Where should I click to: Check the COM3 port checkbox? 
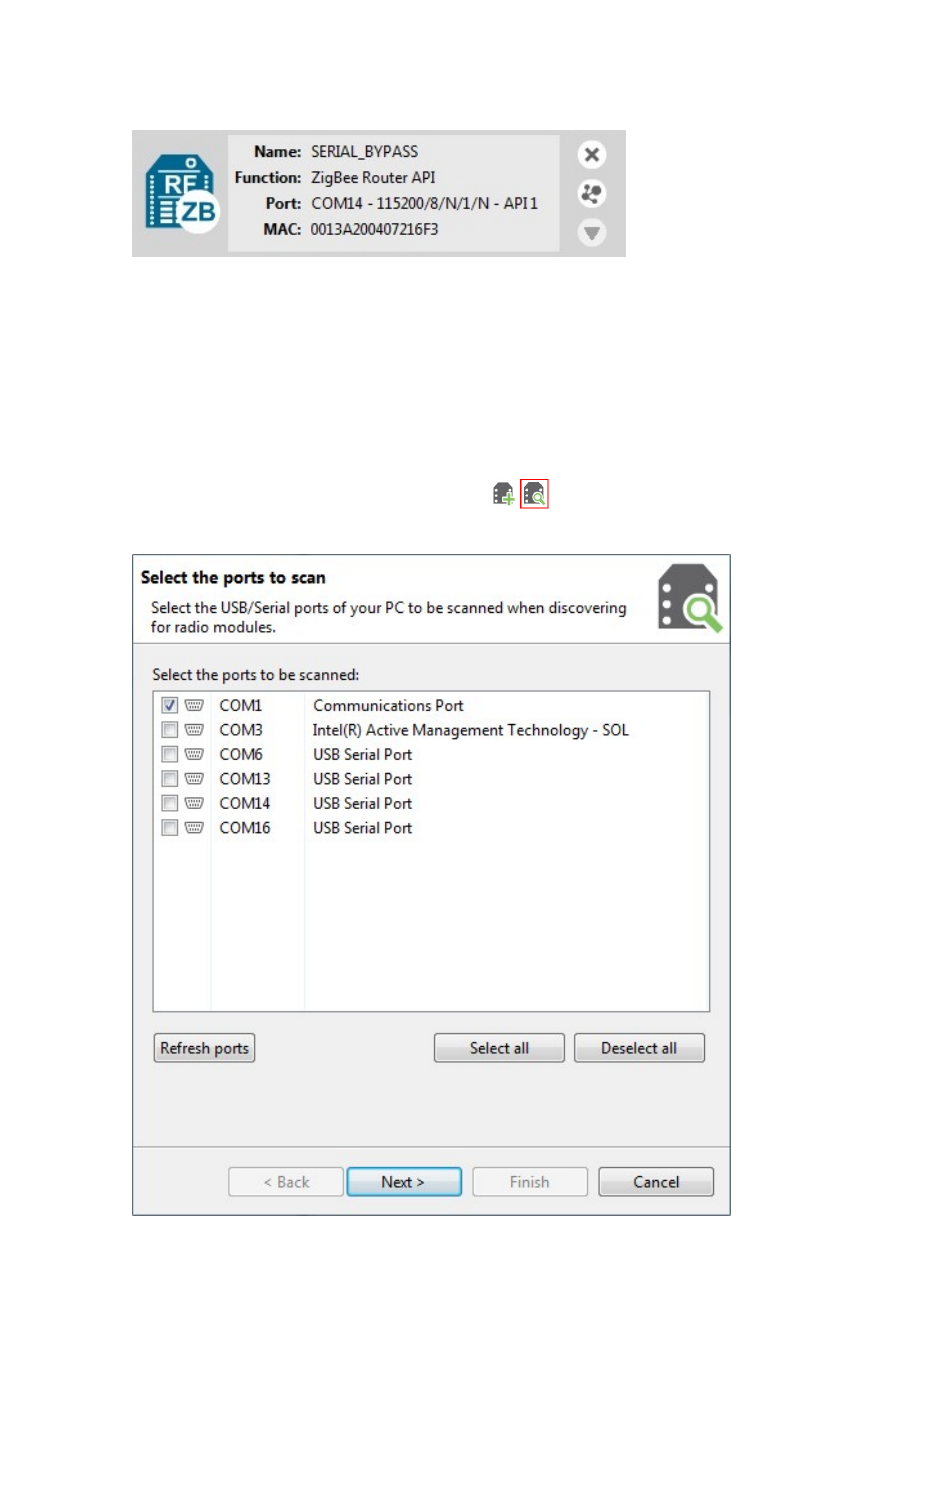tap(170, 731)
